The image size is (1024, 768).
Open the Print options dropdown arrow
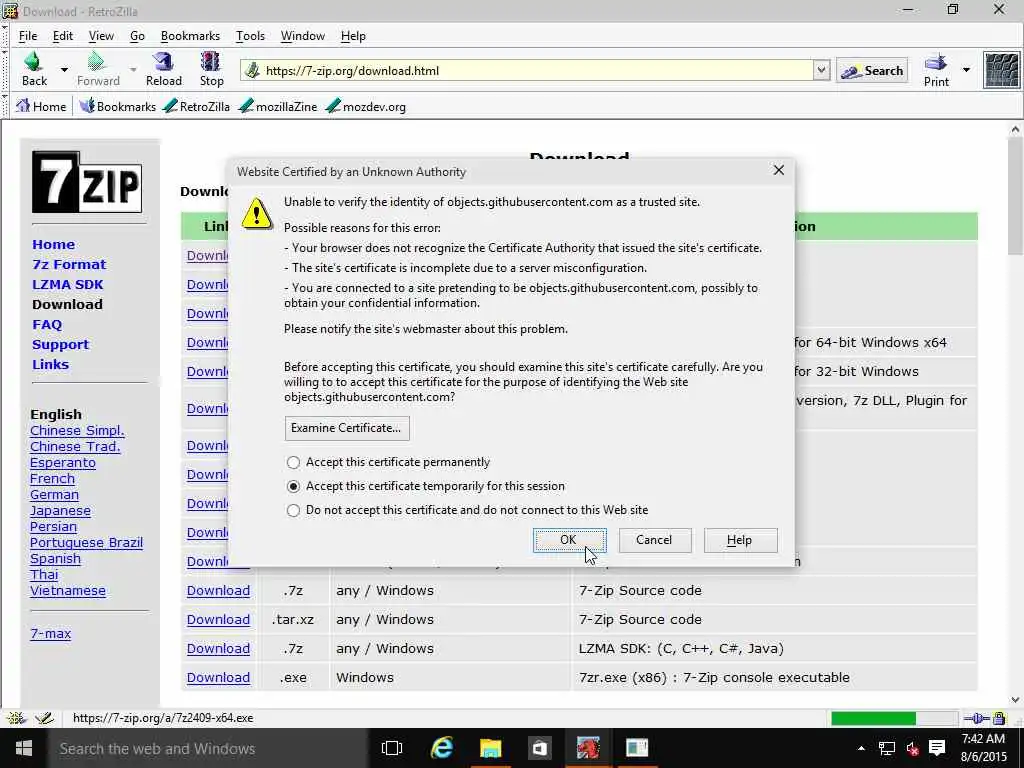coord(966,69)
